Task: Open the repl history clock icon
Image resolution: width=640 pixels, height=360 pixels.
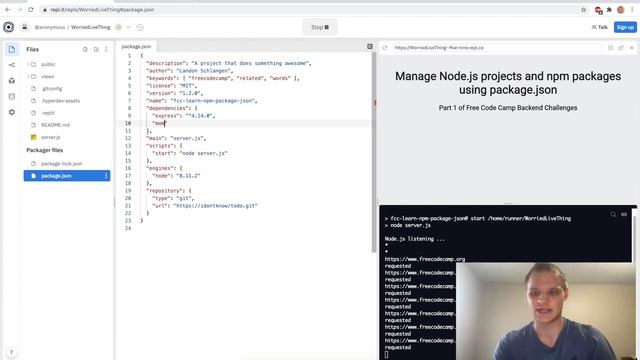Action: point(140,27)
